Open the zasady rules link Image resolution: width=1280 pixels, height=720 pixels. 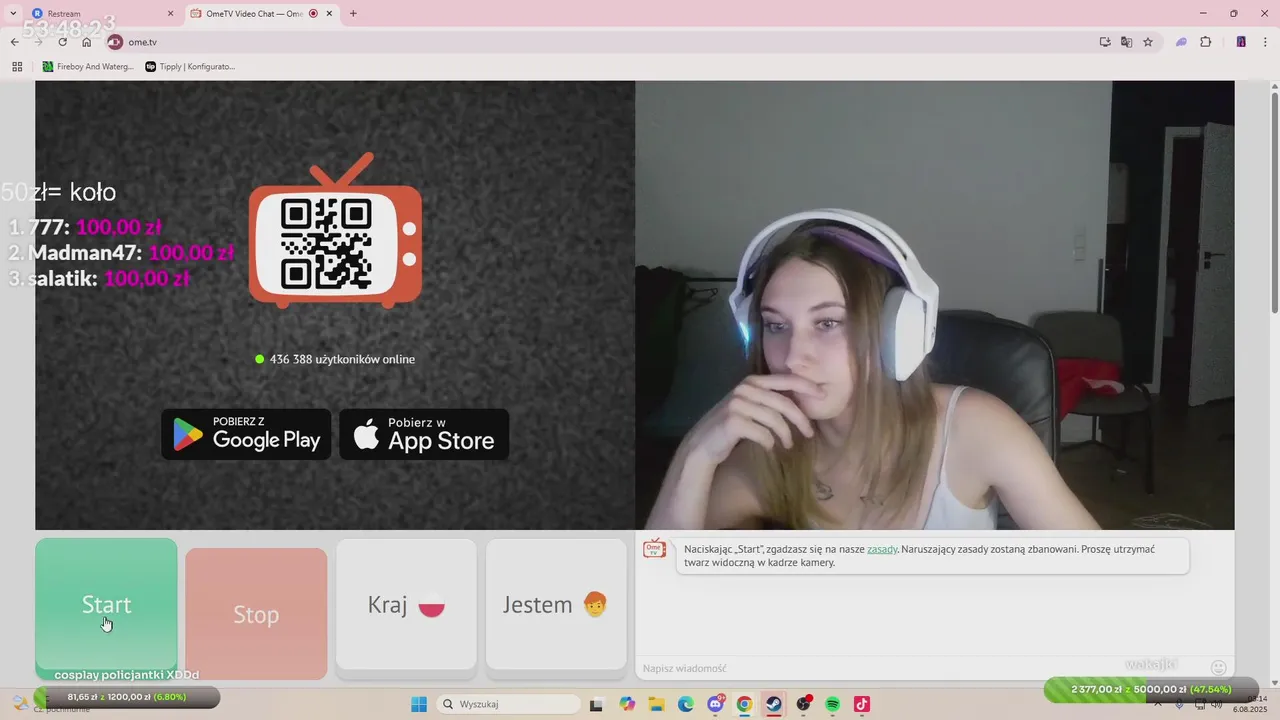pyautogui.click(x=882, y=549)
